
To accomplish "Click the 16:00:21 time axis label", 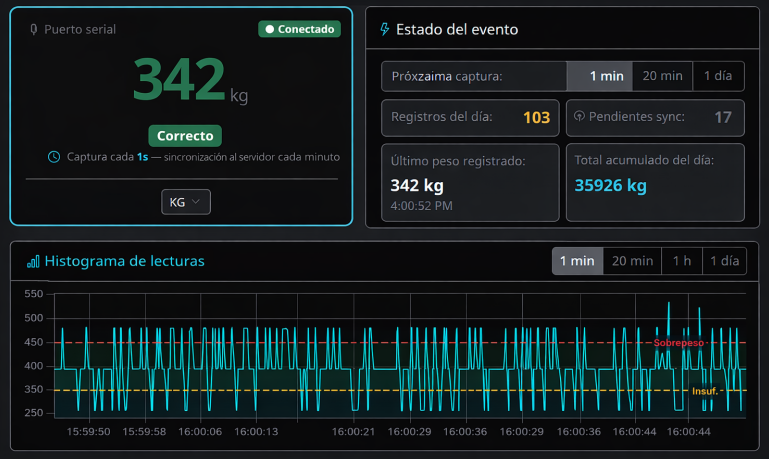I will [x=353, y=432].
